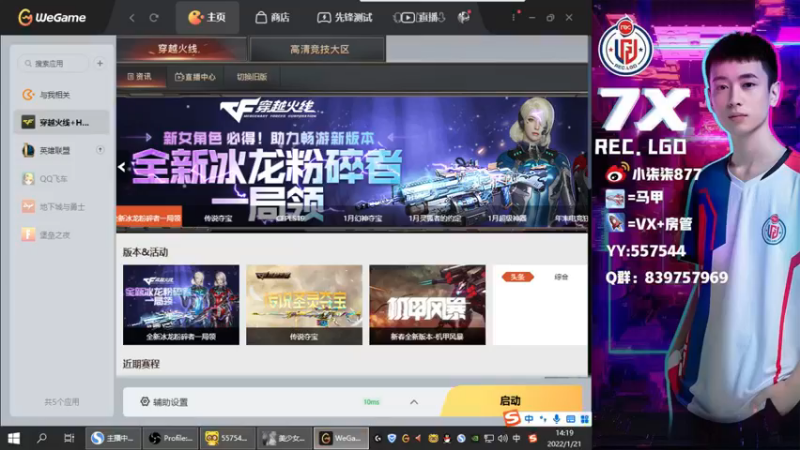Expand the panel with the up chevron
This screenshot has width=800, height=450.
click(414, 402)
